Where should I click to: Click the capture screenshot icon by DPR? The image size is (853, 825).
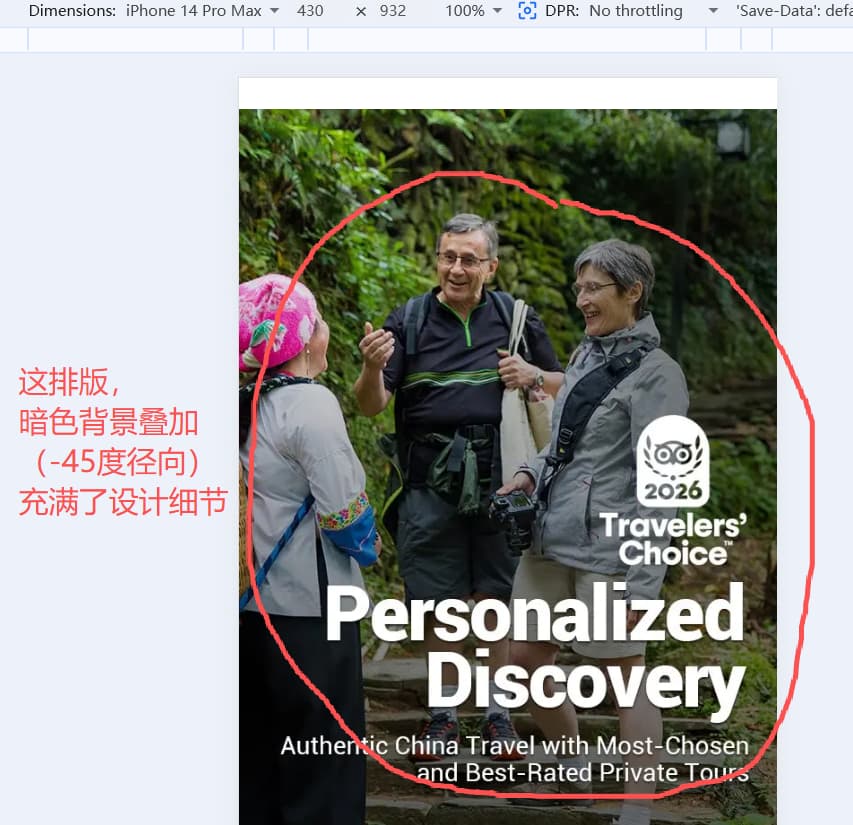[x=527, y=11]
